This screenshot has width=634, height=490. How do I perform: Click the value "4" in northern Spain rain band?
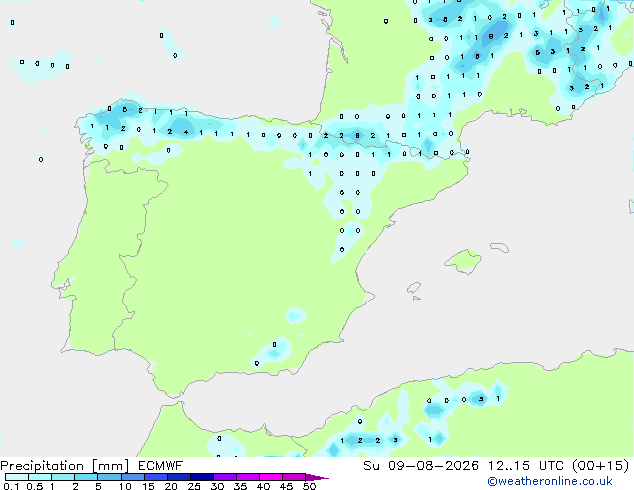pos(186,132)
